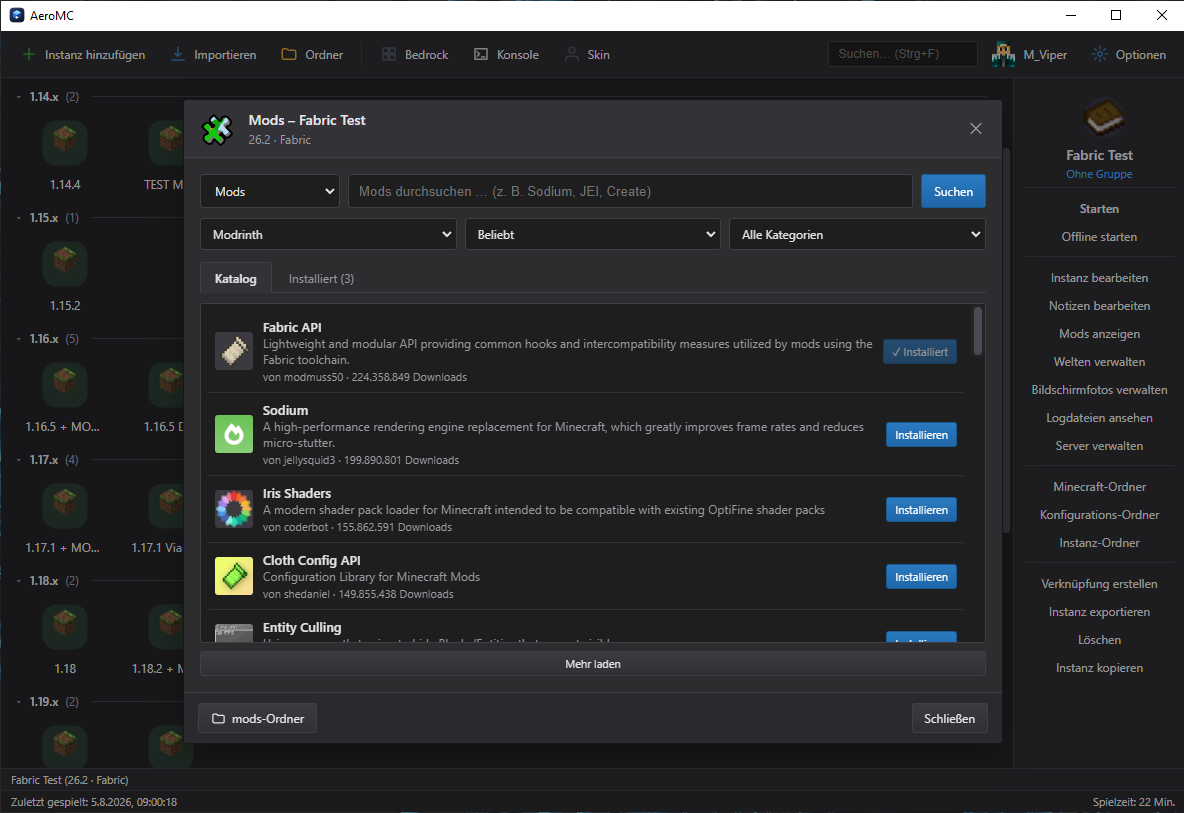Collapse the 1.15.x group
The image size is (1184, 813).
point(19,217)
